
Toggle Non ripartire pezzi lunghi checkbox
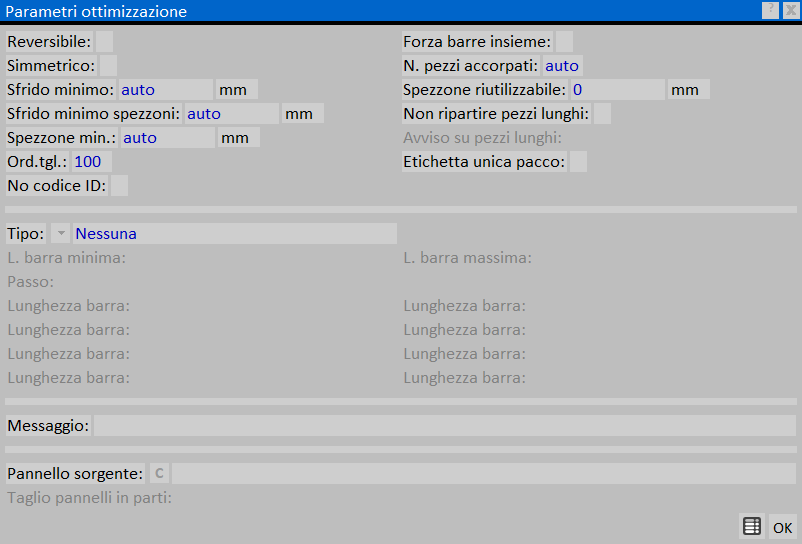(603, 114)
